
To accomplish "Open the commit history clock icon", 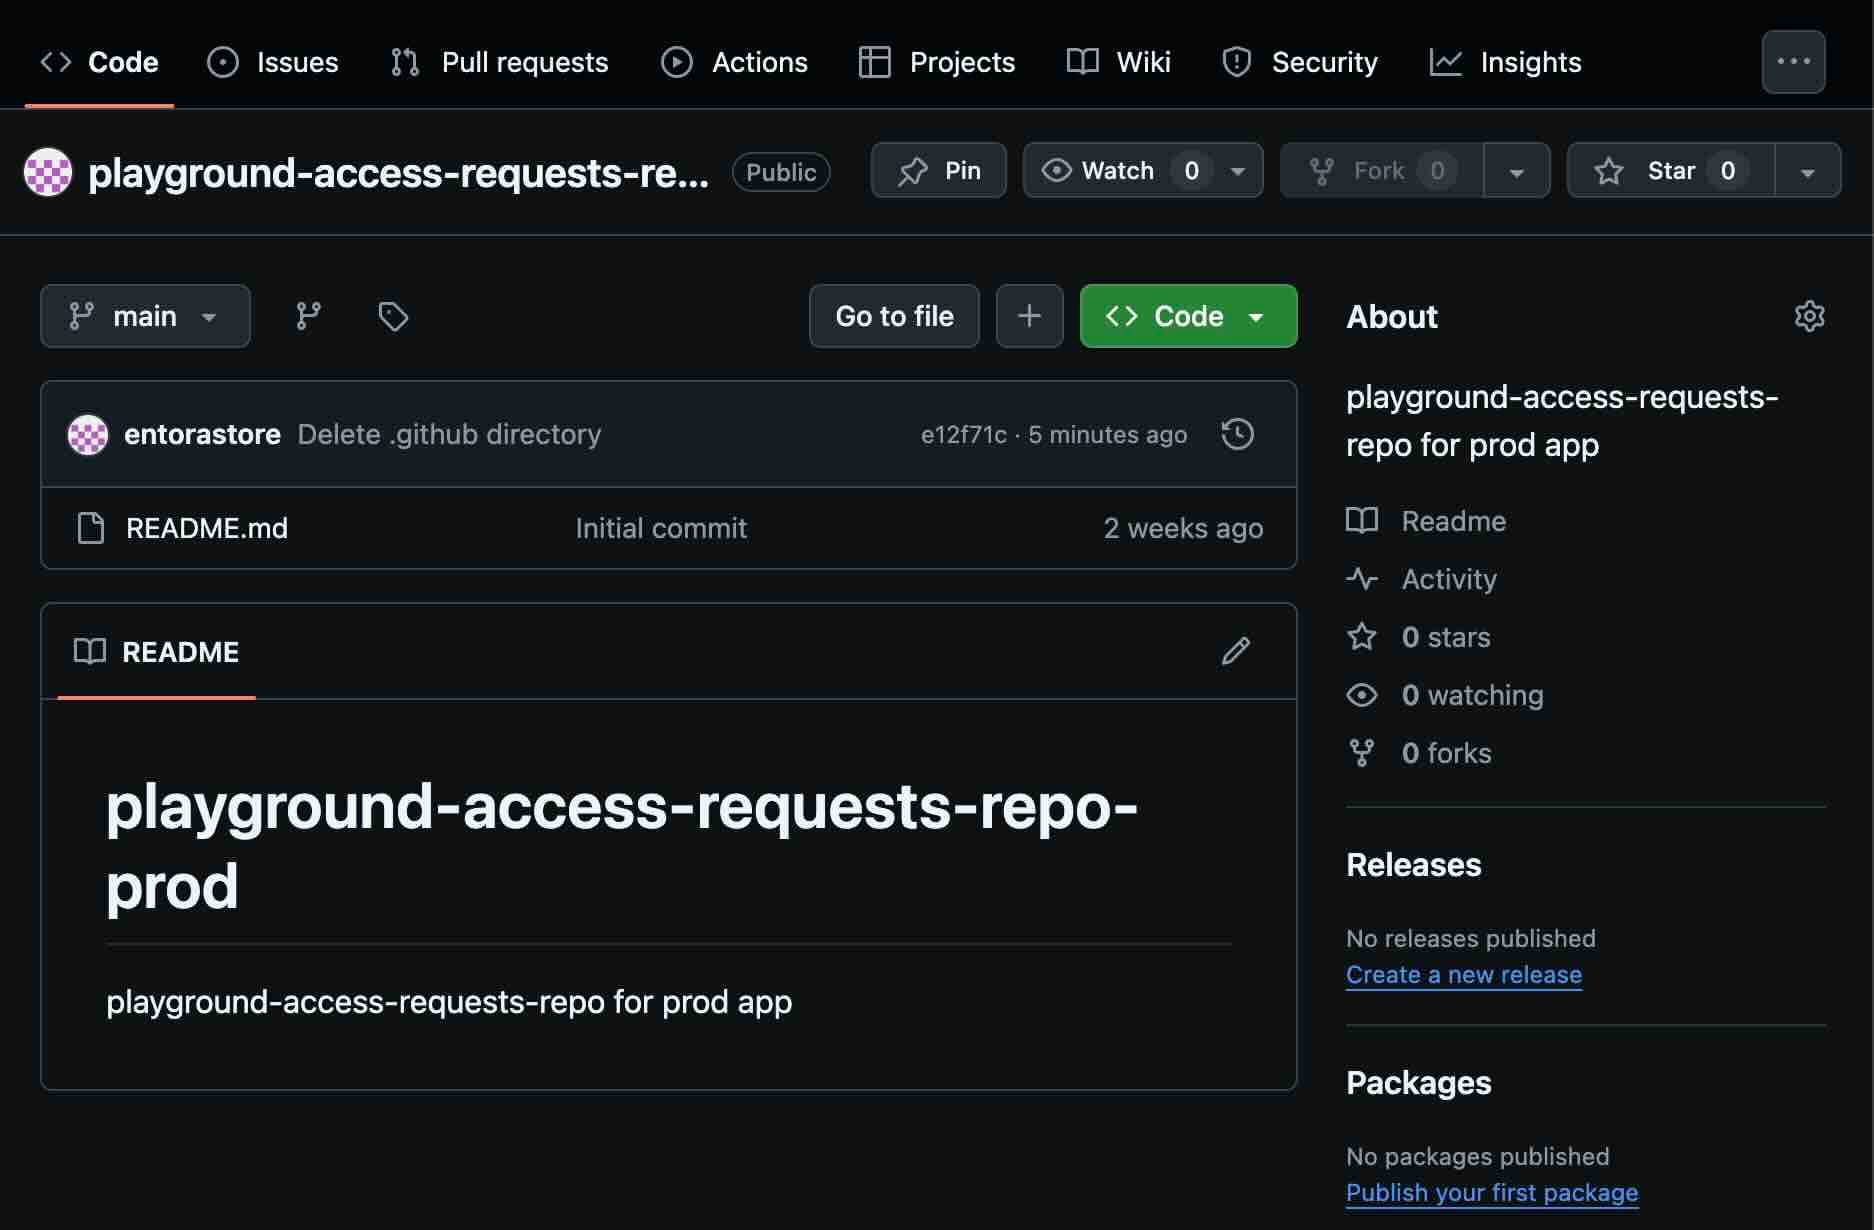I will [x=1237, y=434].
